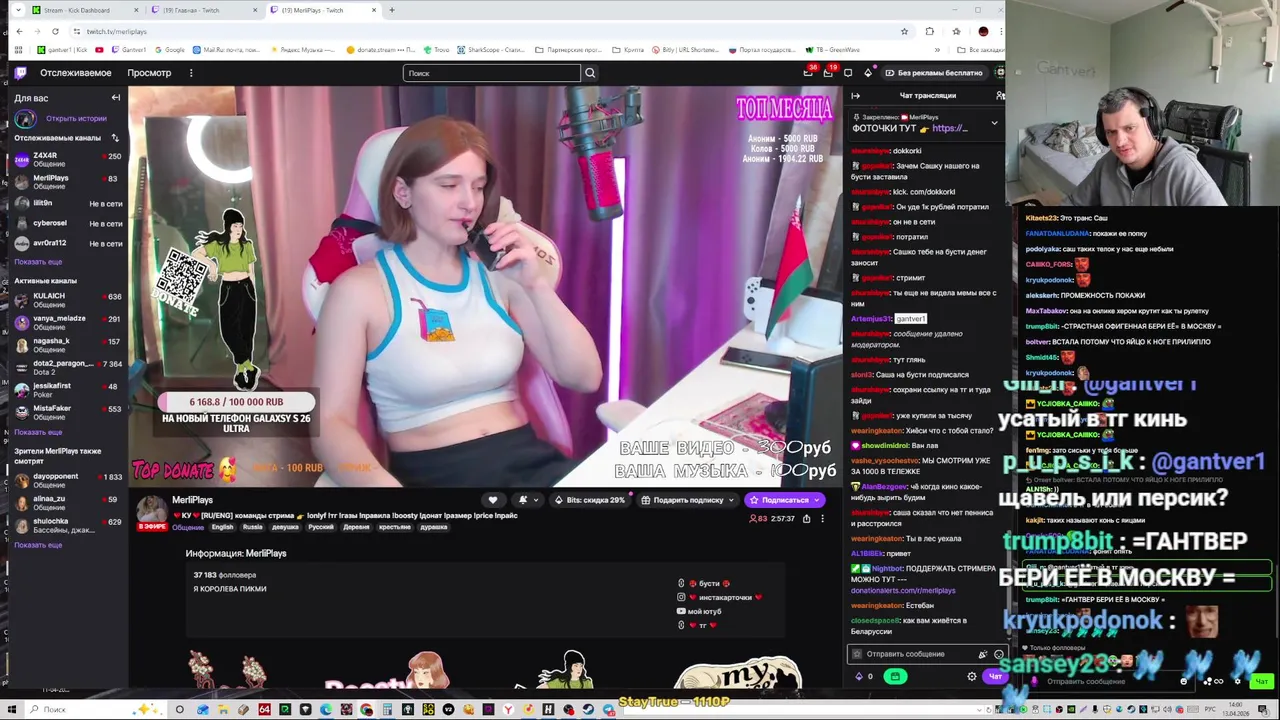Image resolution: width=1280 pixels, height=720 pixels.
Task: Open Общение category link under title
Action: (187, 527)
